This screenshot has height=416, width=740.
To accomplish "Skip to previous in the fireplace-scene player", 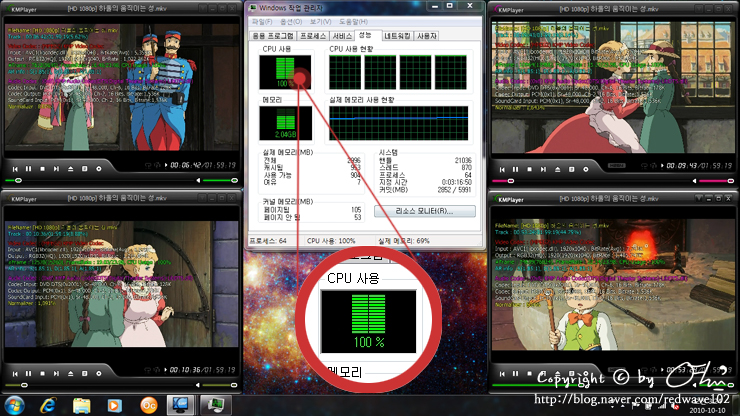I will (502, 374).
